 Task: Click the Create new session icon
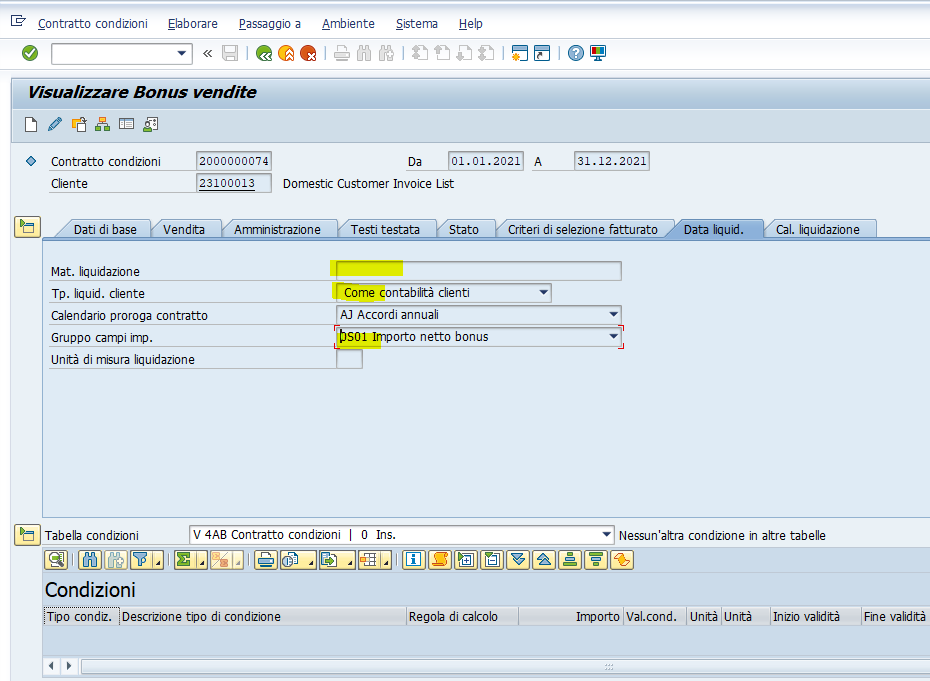click(x=520, y=53)
